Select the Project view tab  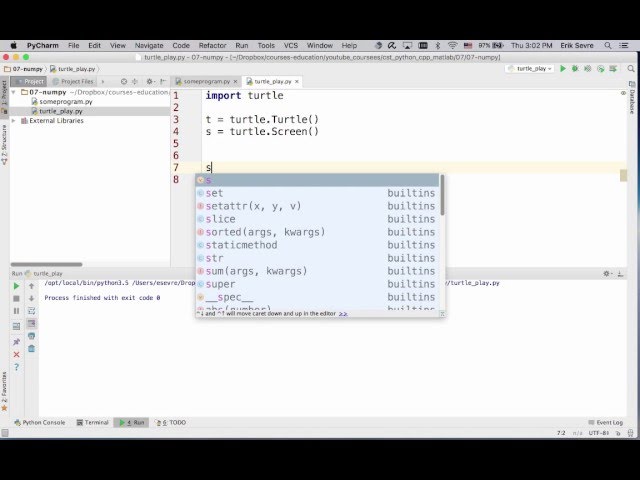pos(29,81)
